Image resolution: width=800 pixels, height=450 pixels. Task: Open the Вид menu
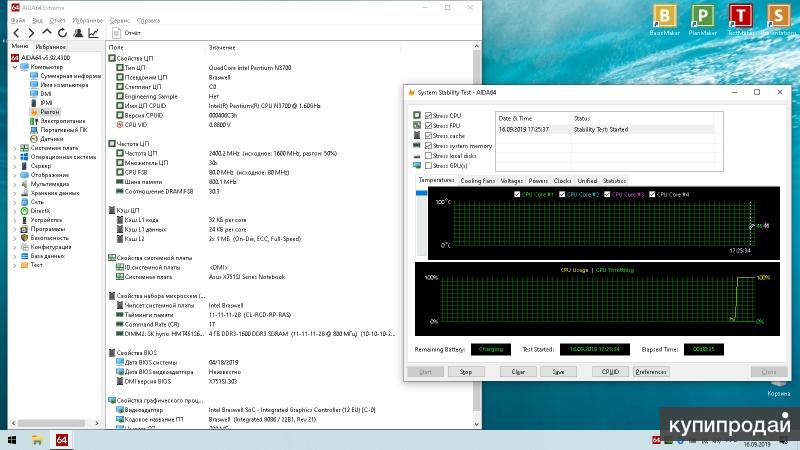pyautogui.click(x=37, y=20)
